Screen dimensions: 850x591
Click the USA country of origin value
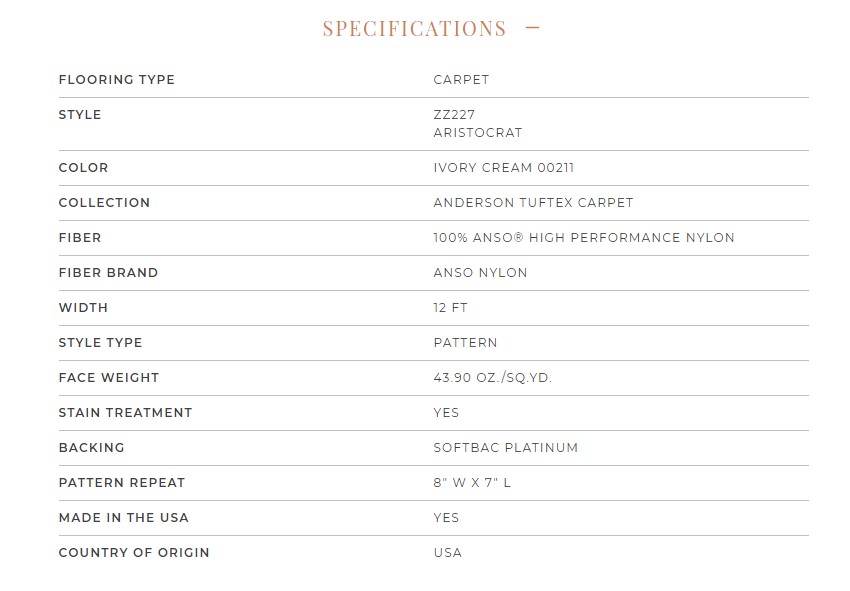(447, 553)
